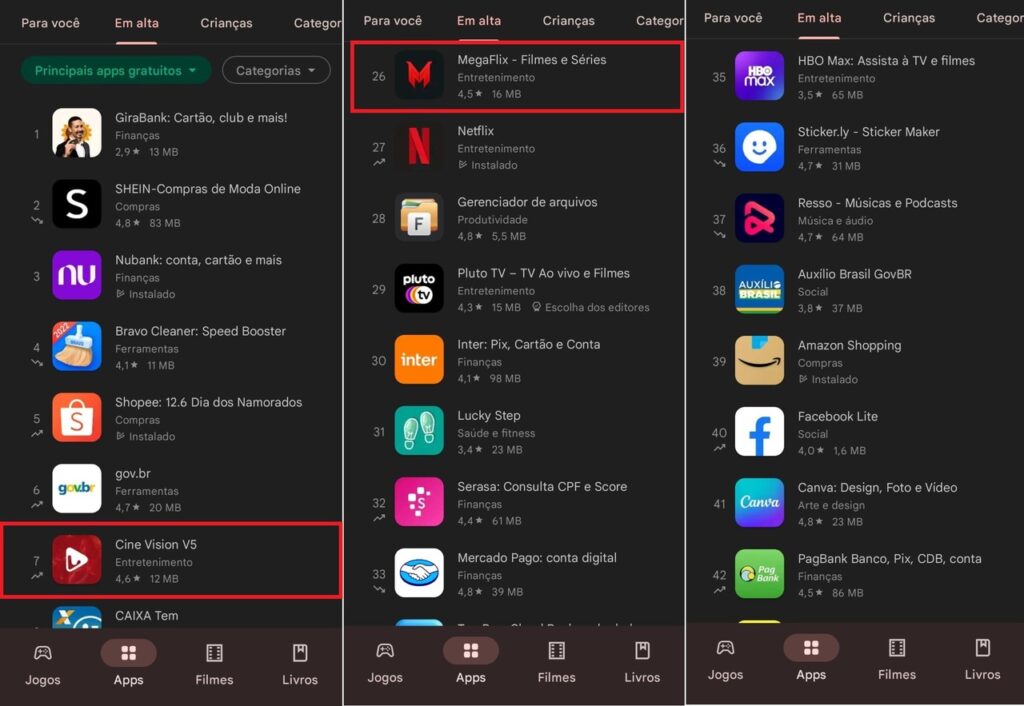Viewport: 1024px width, 706px height.
Task: Open the Facebook Lite icon
Action: pyautogui.click(x=759, y=432)
